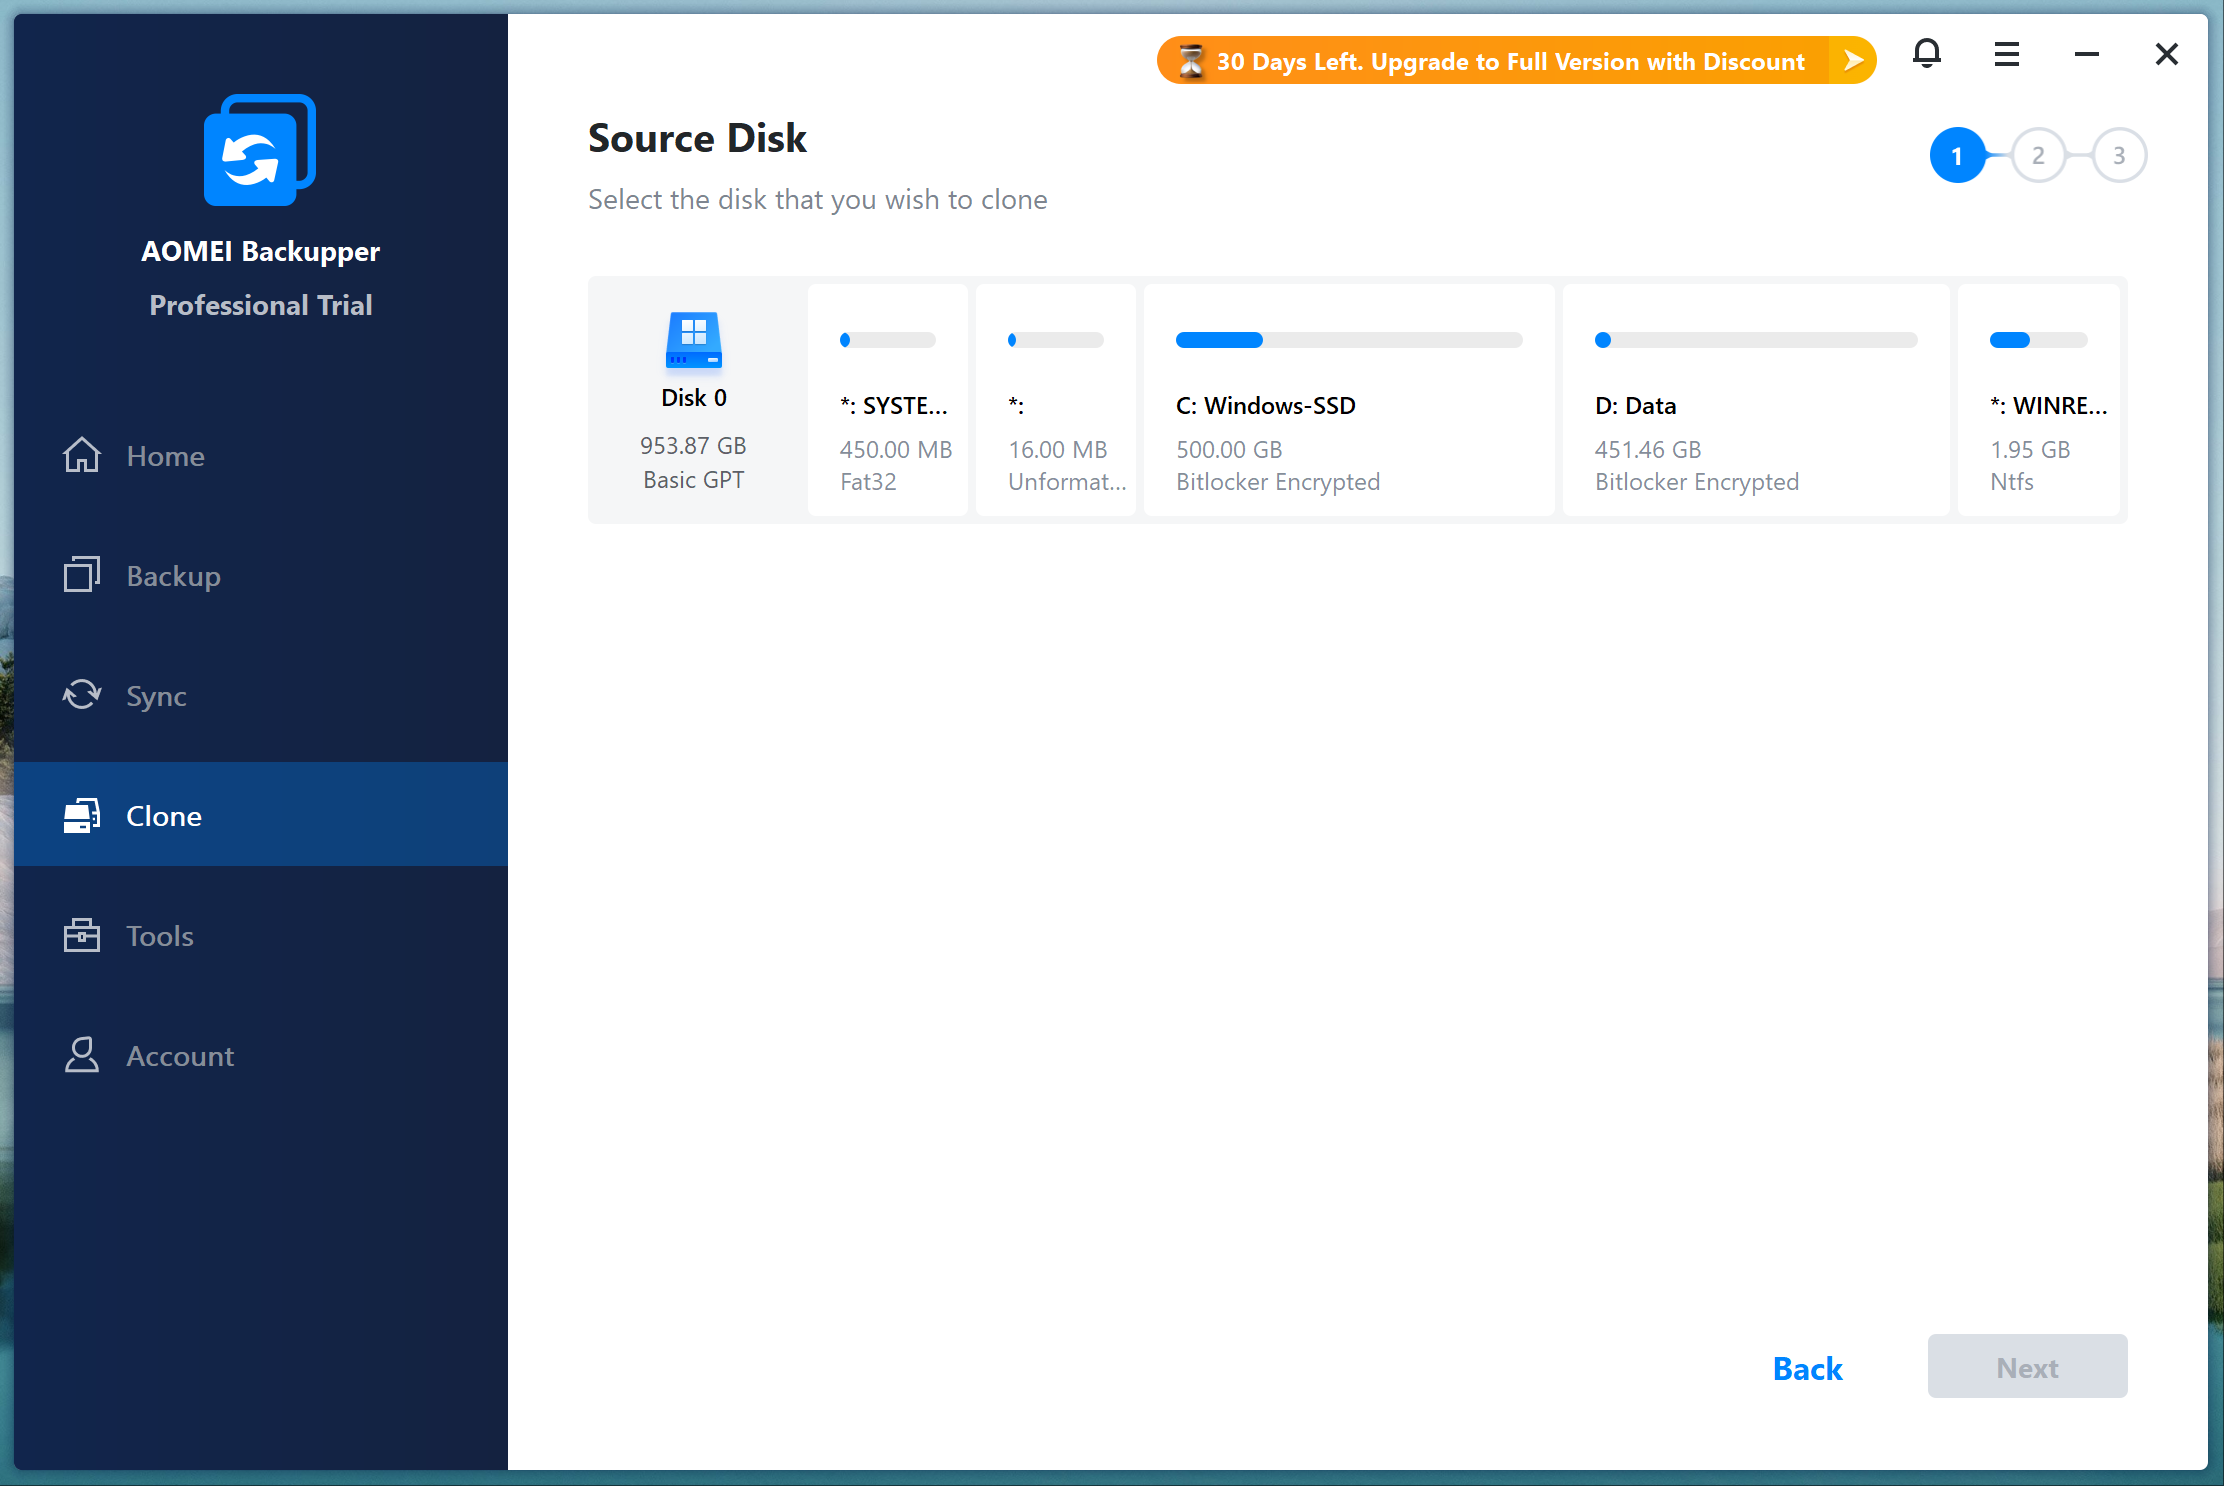Click the WINRE partition usage bar
Viewport: 2224px width, 1486px height.
pyautogui.click(x=2039, y=340)
